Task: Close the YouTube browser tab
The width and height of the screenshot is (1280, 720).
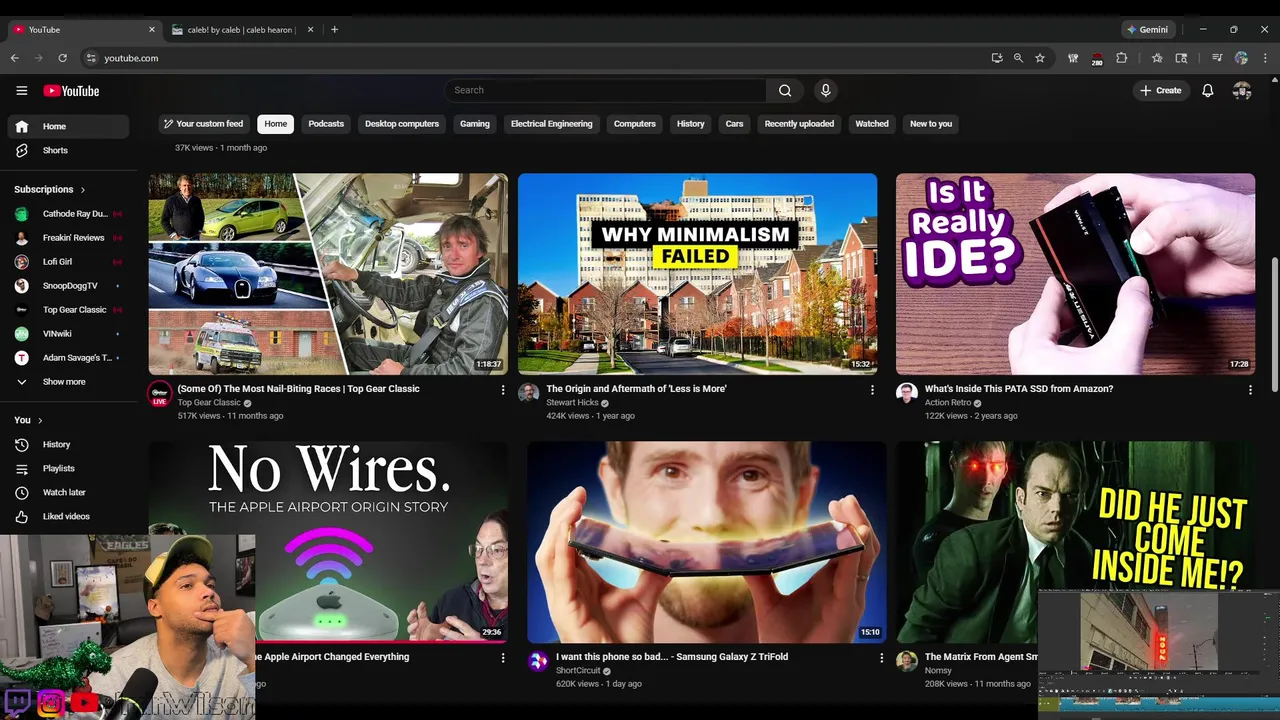Action: (152, 30)
